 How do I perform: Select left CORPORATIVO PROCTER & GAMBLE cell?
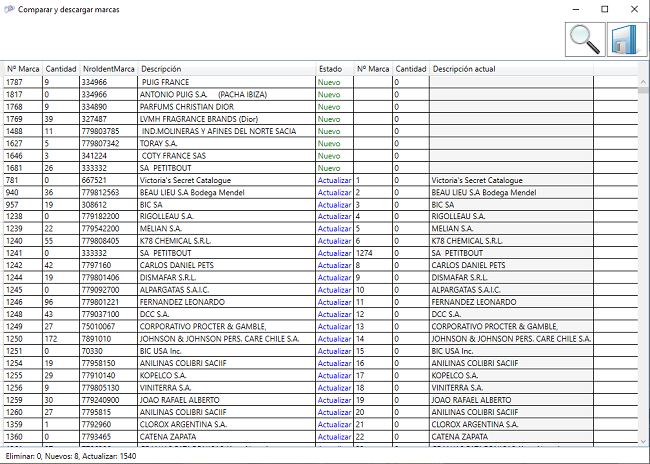pos(226,326)
